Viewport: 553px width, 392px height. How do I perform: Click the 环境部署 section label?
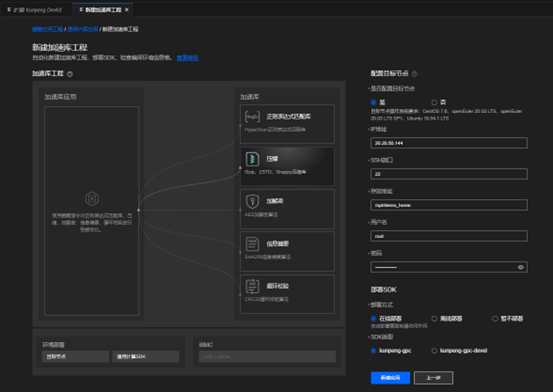point(54,345)
